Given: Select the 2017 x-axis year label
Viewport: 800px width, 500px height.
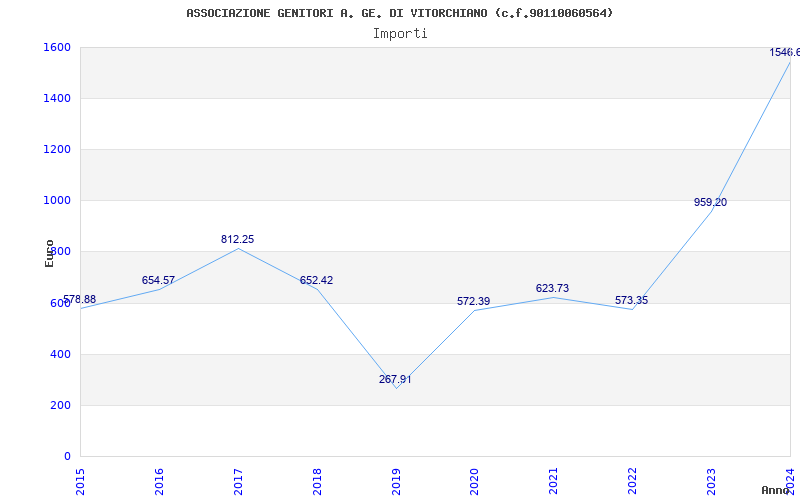Looking at the screenshot, I should coord(238,481).
